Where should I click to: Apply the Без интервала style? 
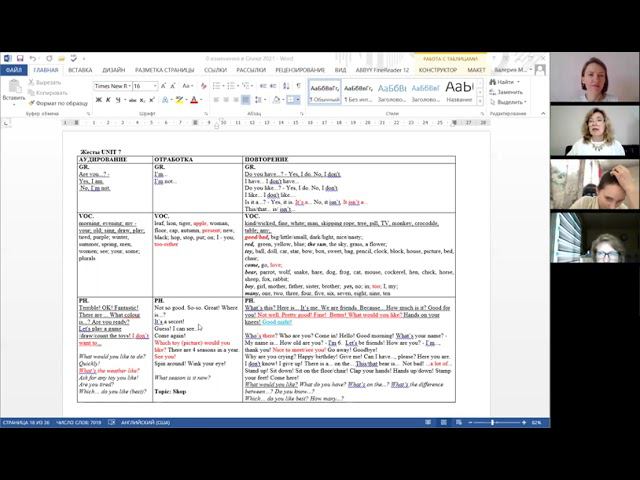(x=358, y=92)
